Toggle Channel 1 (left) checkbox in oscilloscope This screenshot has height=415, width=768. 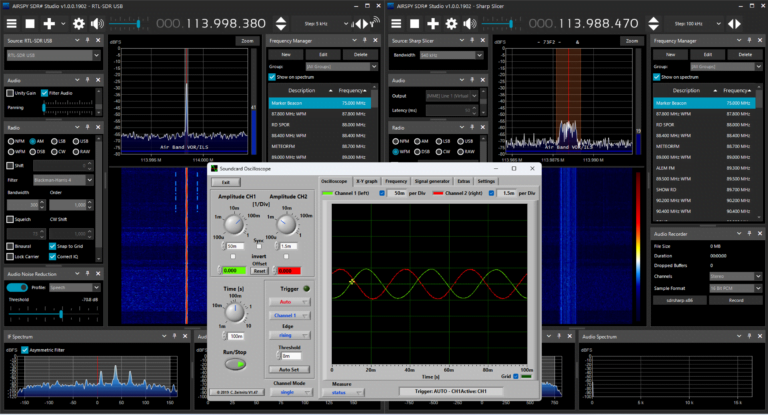[382, 193]
